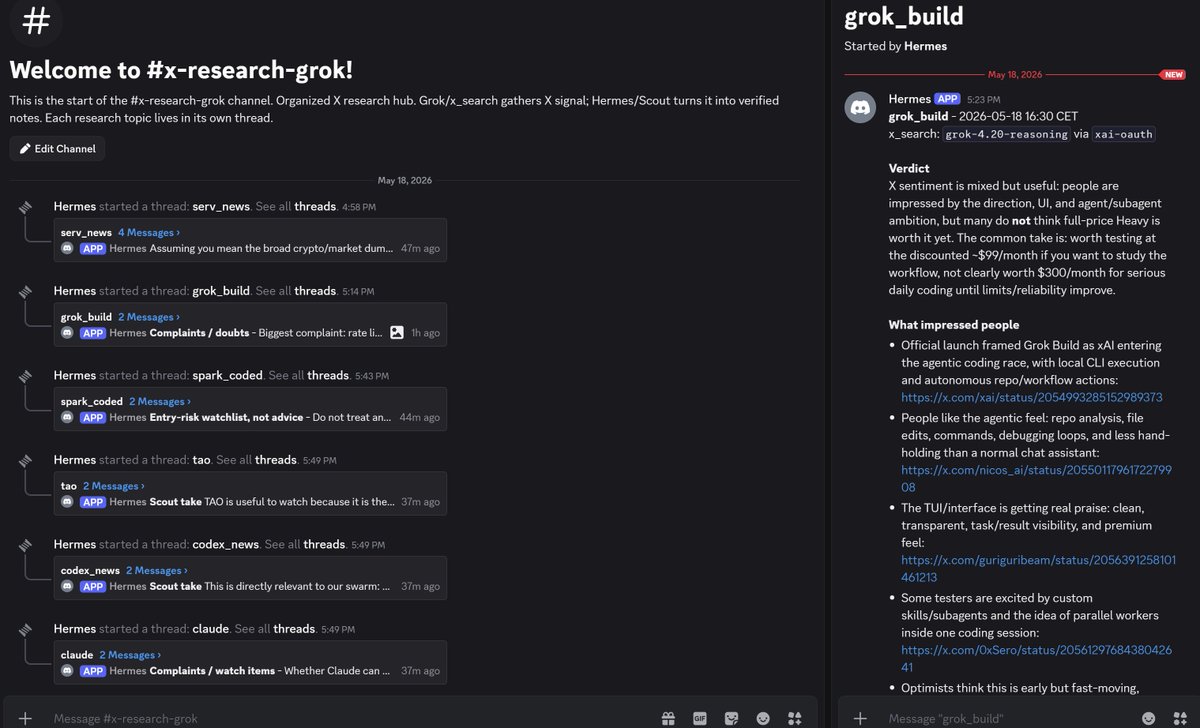Click 'threads' link in the codex_news line

(x=324, y=544)
